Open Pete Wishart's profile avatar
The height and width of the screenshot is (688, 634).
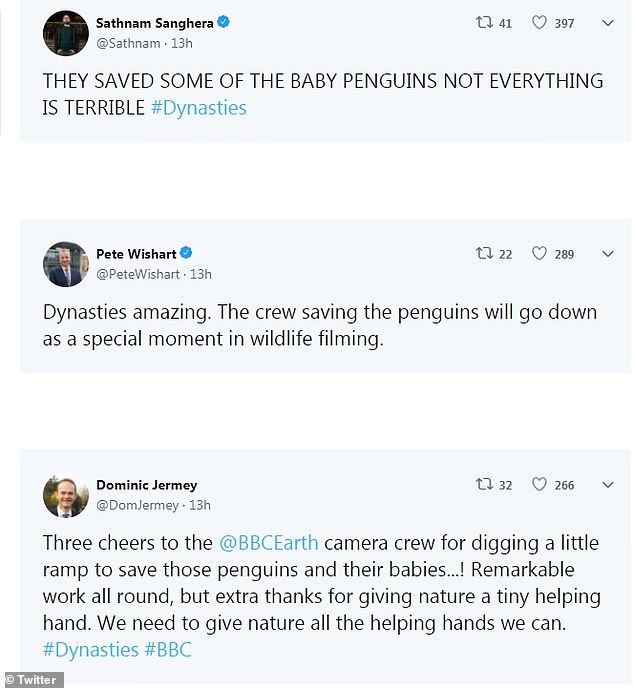click(66, 264)
